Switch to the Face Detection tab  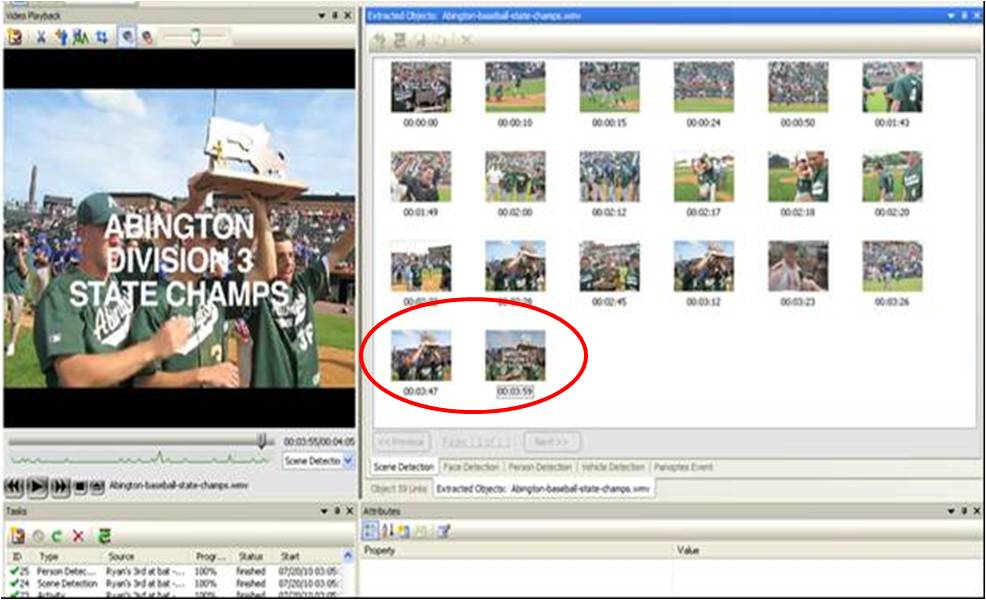[469, 467]
